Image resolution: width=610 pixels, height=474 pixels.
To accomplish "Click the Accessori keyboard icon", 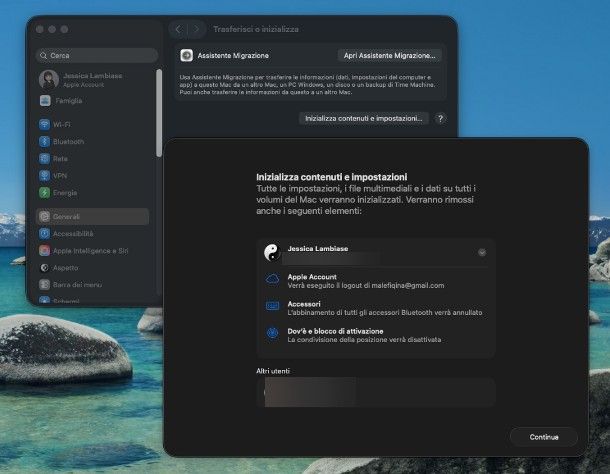I will [272, 306].
